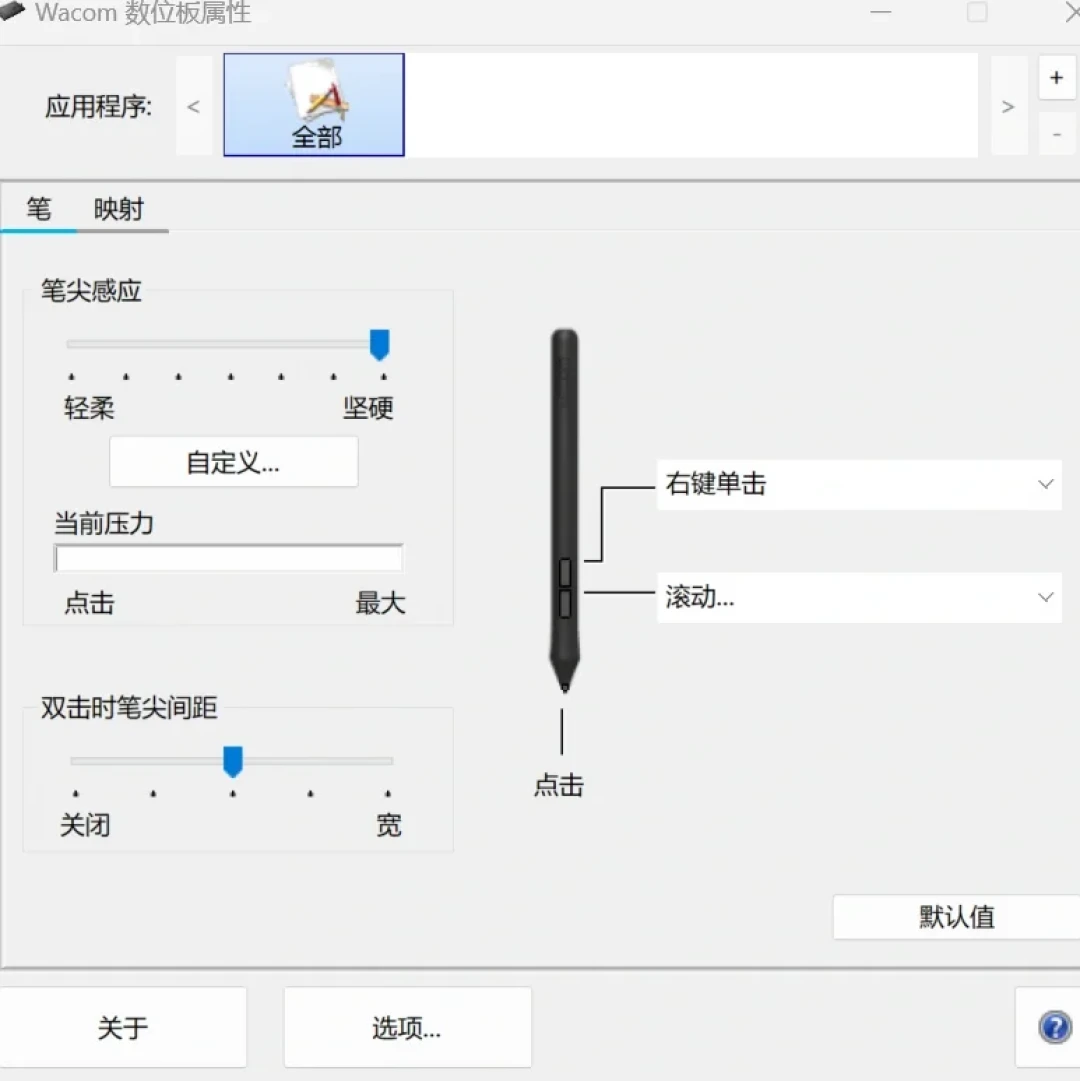Screen dimensions: 1080x1081
Task: Click the 默认值 button
Action: point(956,917)
